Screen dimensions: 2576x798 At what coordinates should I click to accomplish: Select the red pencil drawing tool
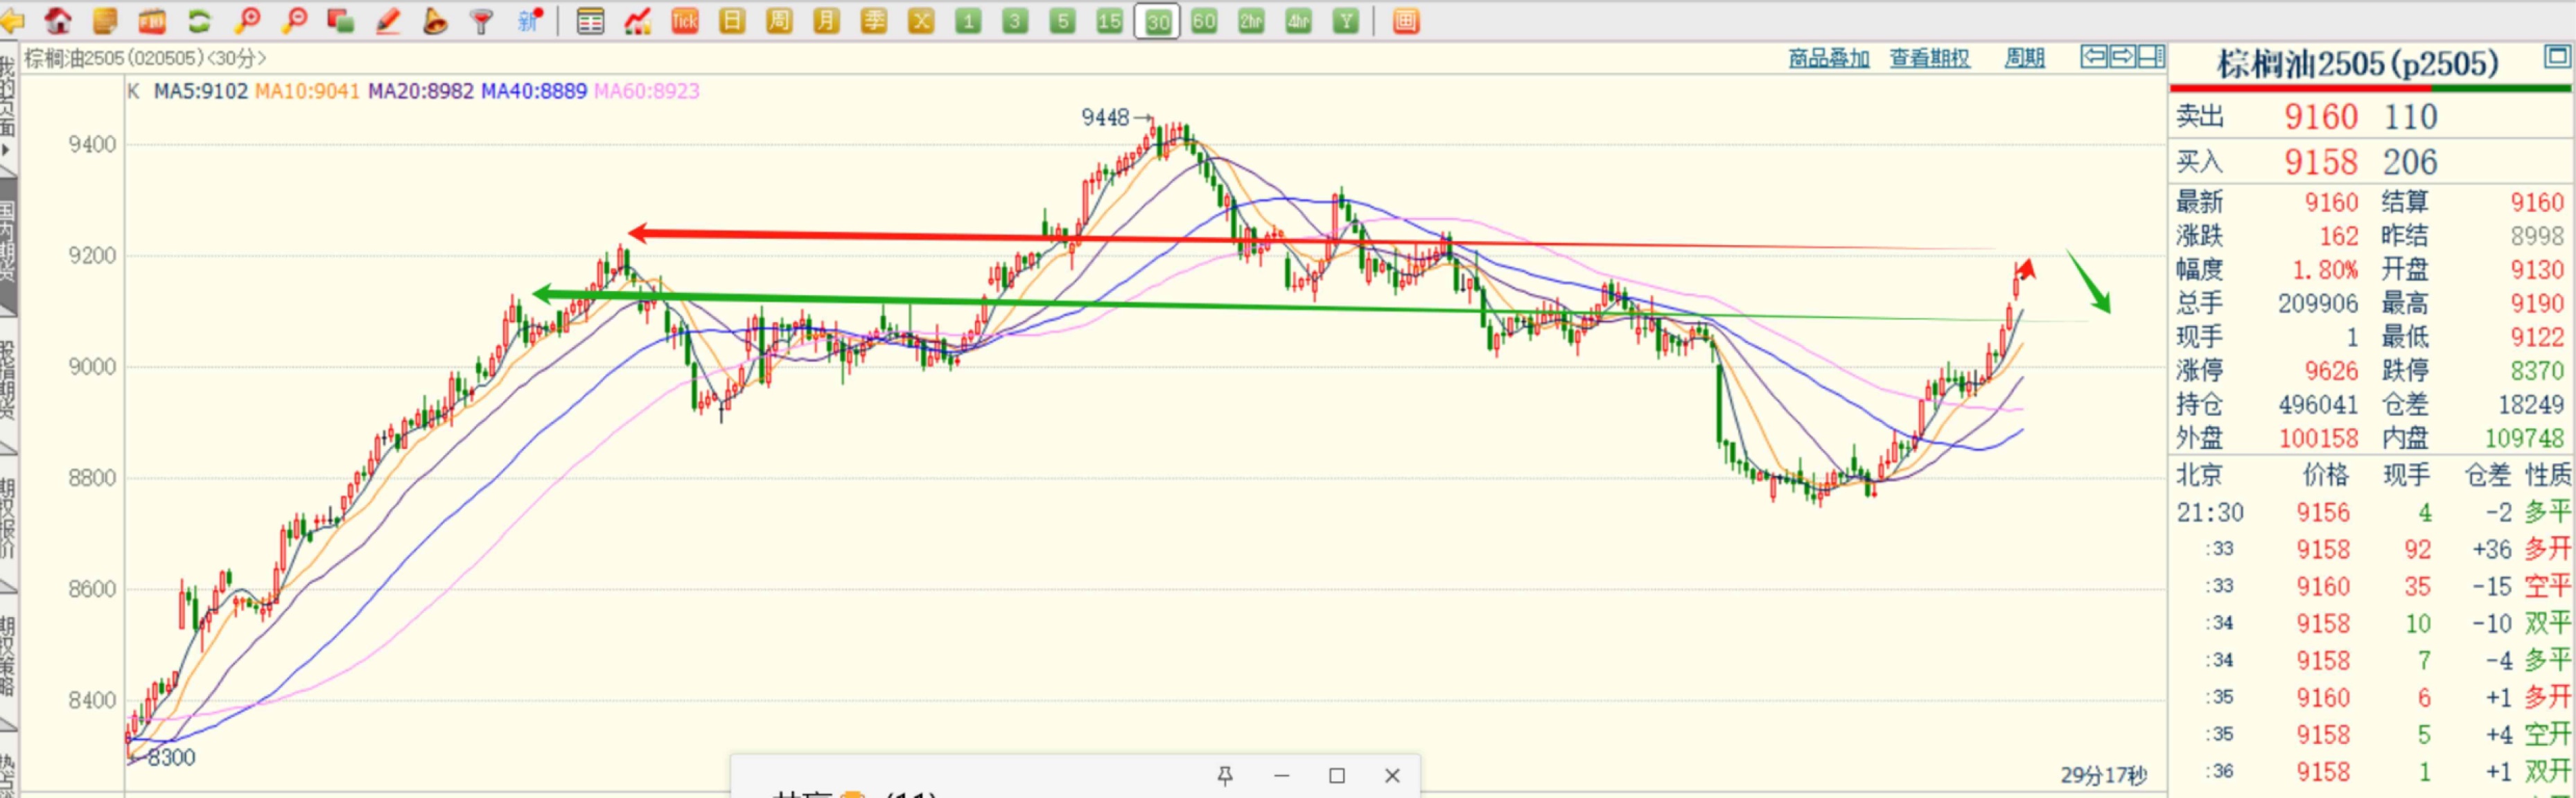388,20
